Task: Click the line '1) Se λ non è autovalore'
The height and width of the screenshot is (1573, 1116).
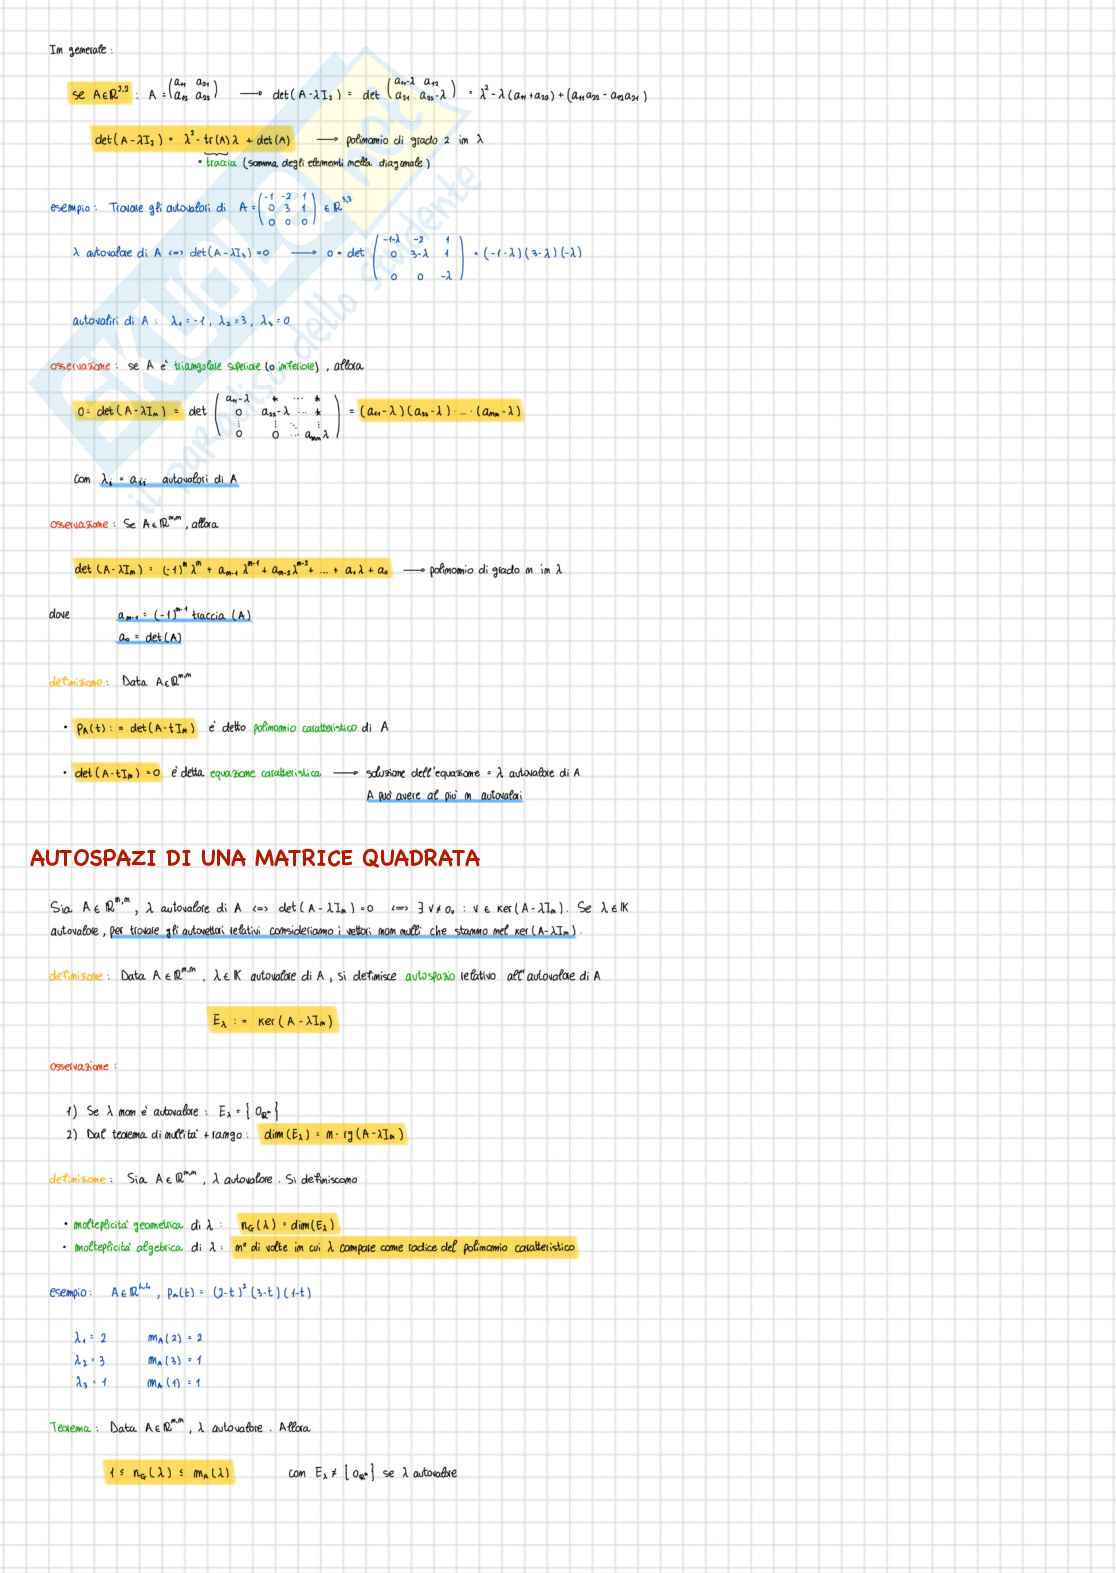Action: [x=136, y=1111]
